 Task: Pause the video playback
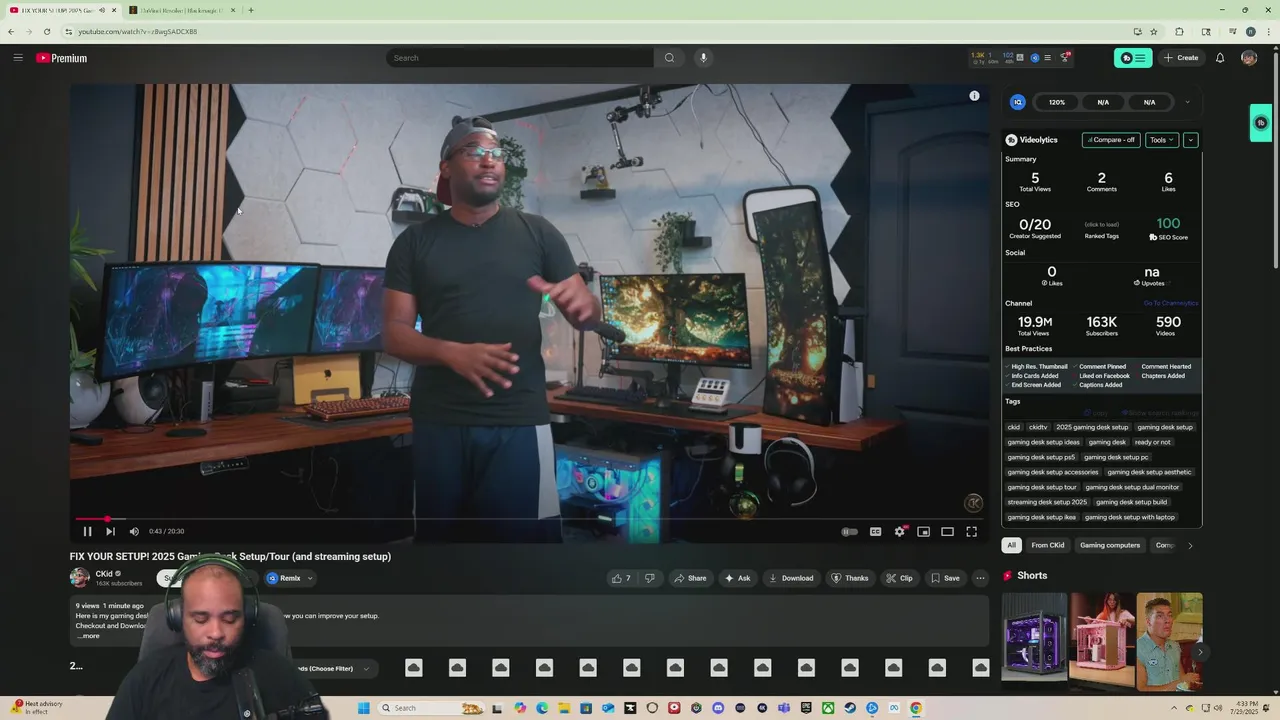[87, 532]
